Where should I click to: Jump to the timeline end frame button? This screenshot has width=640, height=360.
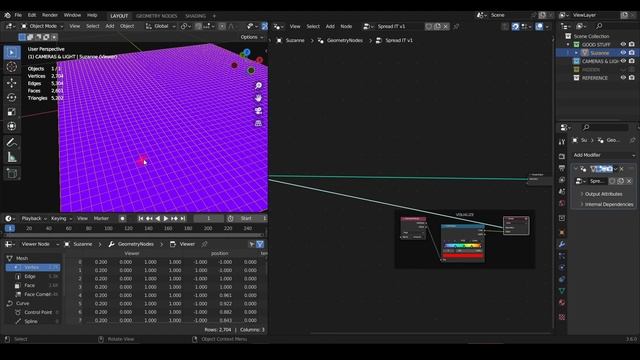coord(183,219)
